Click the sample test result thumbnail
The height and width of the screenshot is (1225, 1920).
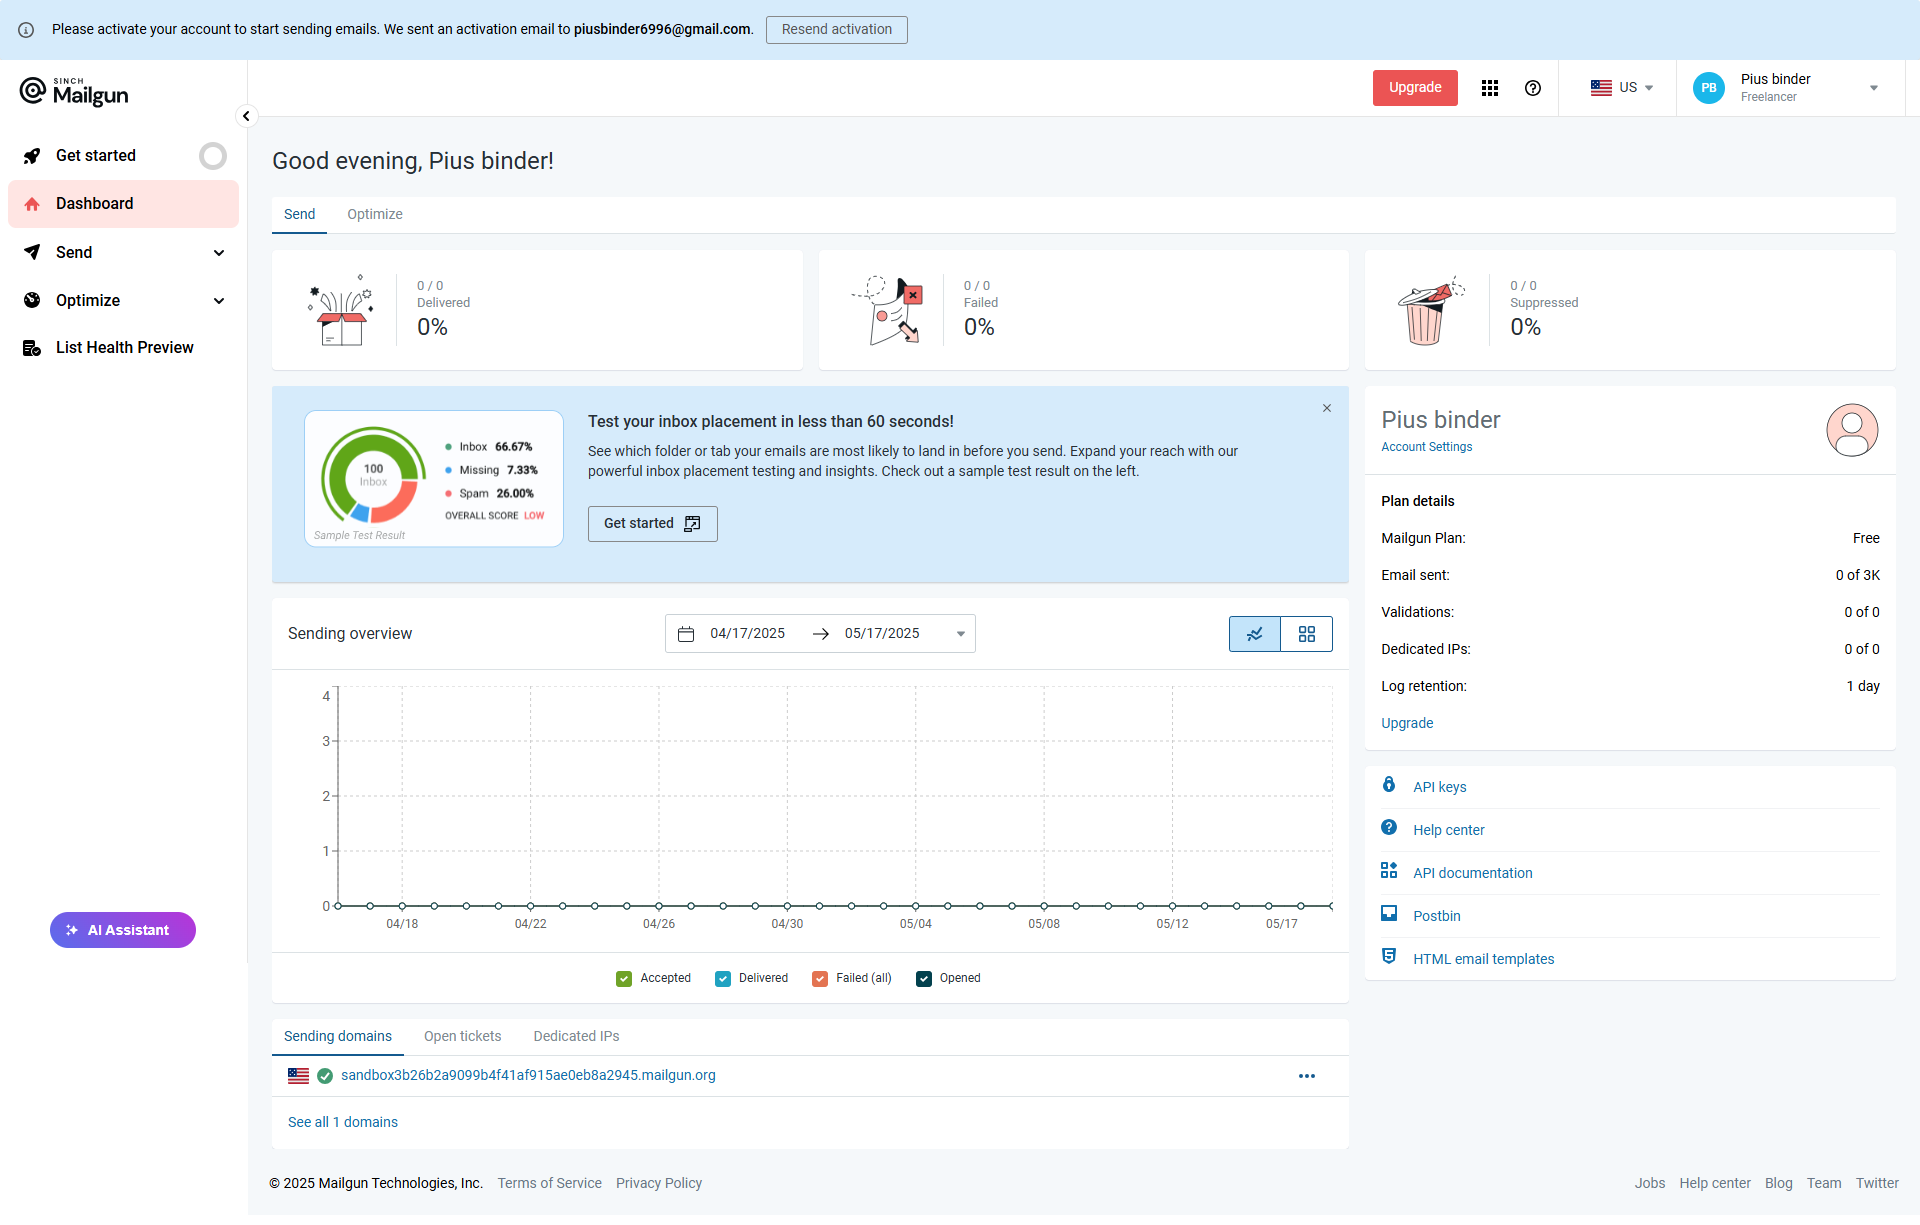click(x=434, y=479)
